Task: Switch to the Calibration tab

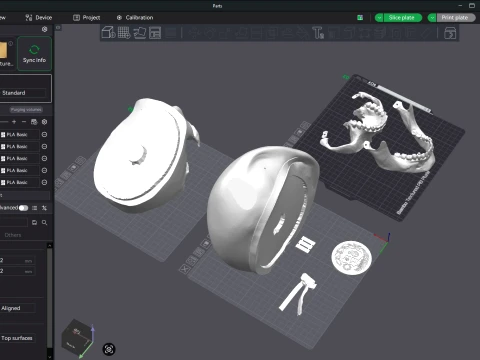Action: (135, 18)
